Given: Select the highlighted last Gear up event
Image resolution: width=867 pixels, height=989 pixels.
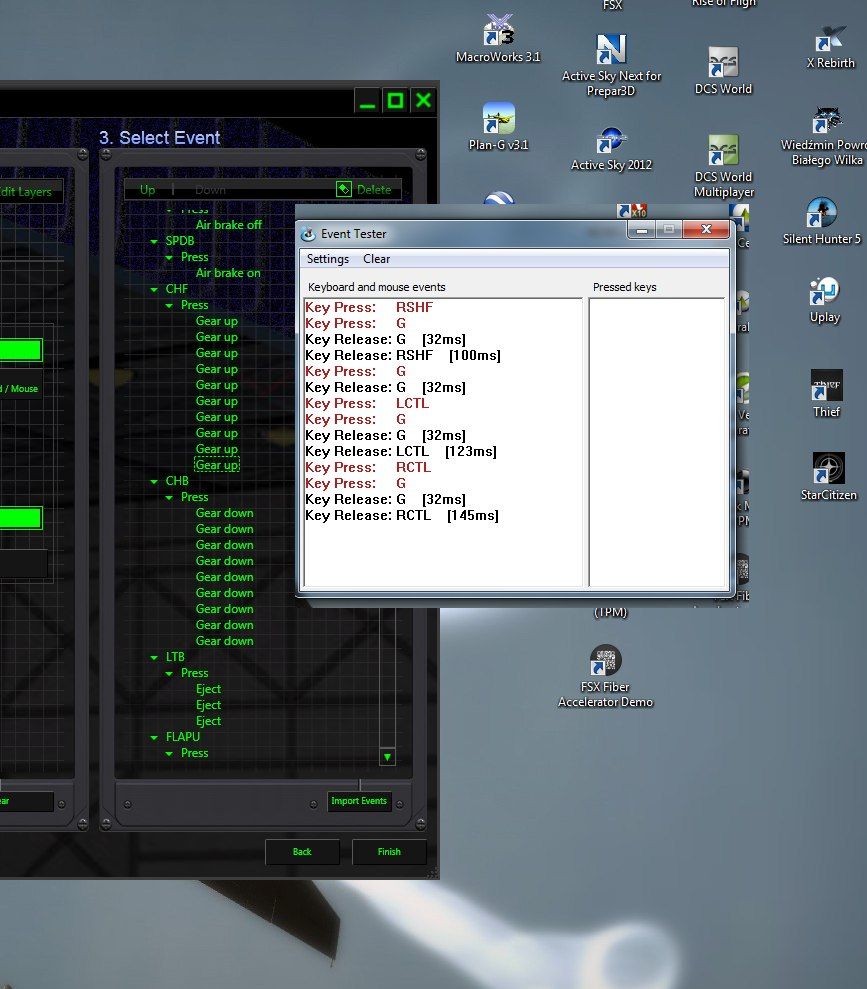Looking at the screenshot, I should click(217, 465).
